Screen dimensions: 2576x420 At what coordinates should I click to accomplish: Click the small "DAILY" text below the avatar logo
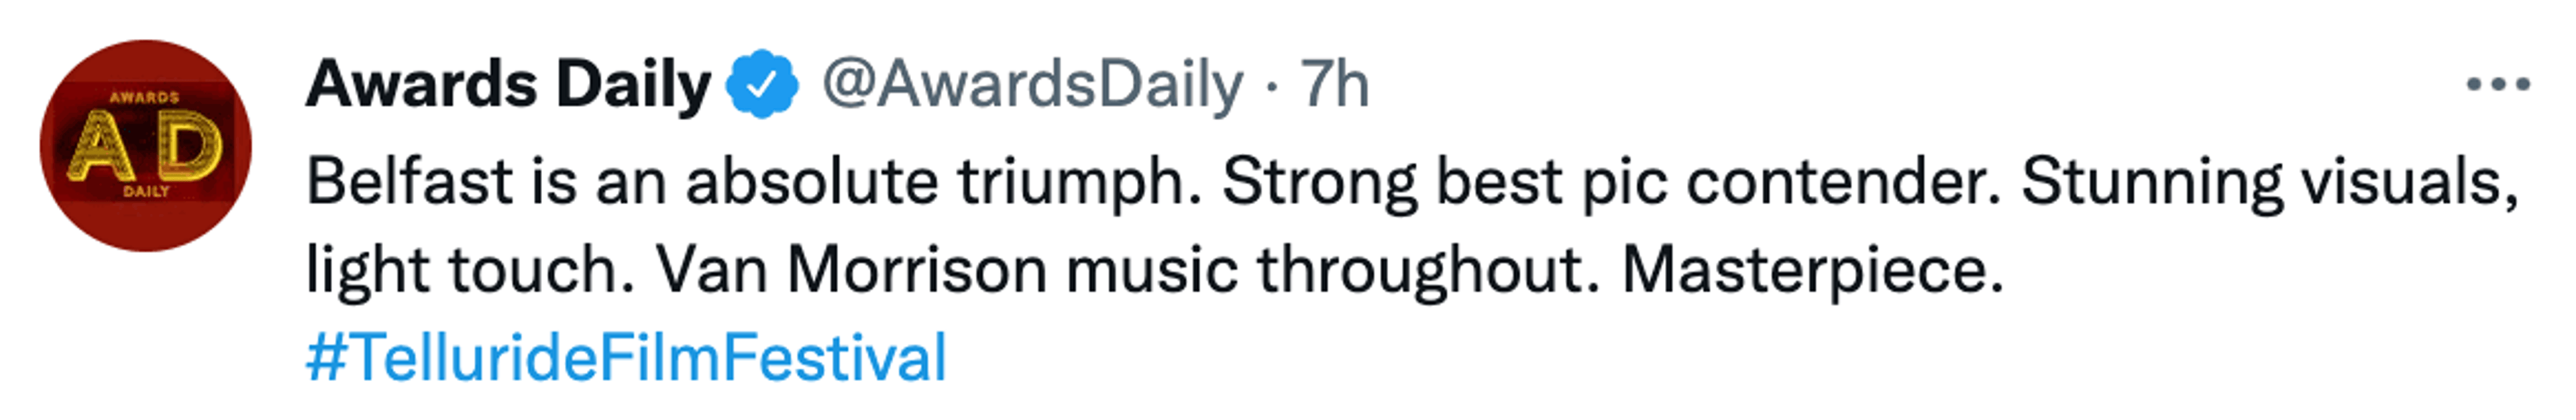pos(146,191)
